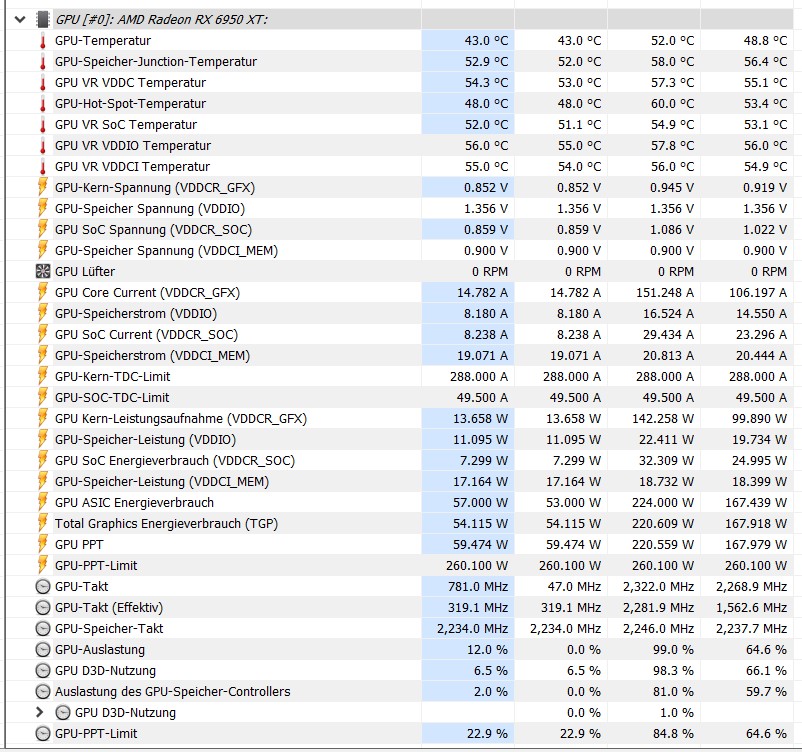
Task: Click maximum hot-spot value 60.0 °C
Action: [x=672, y=104]
